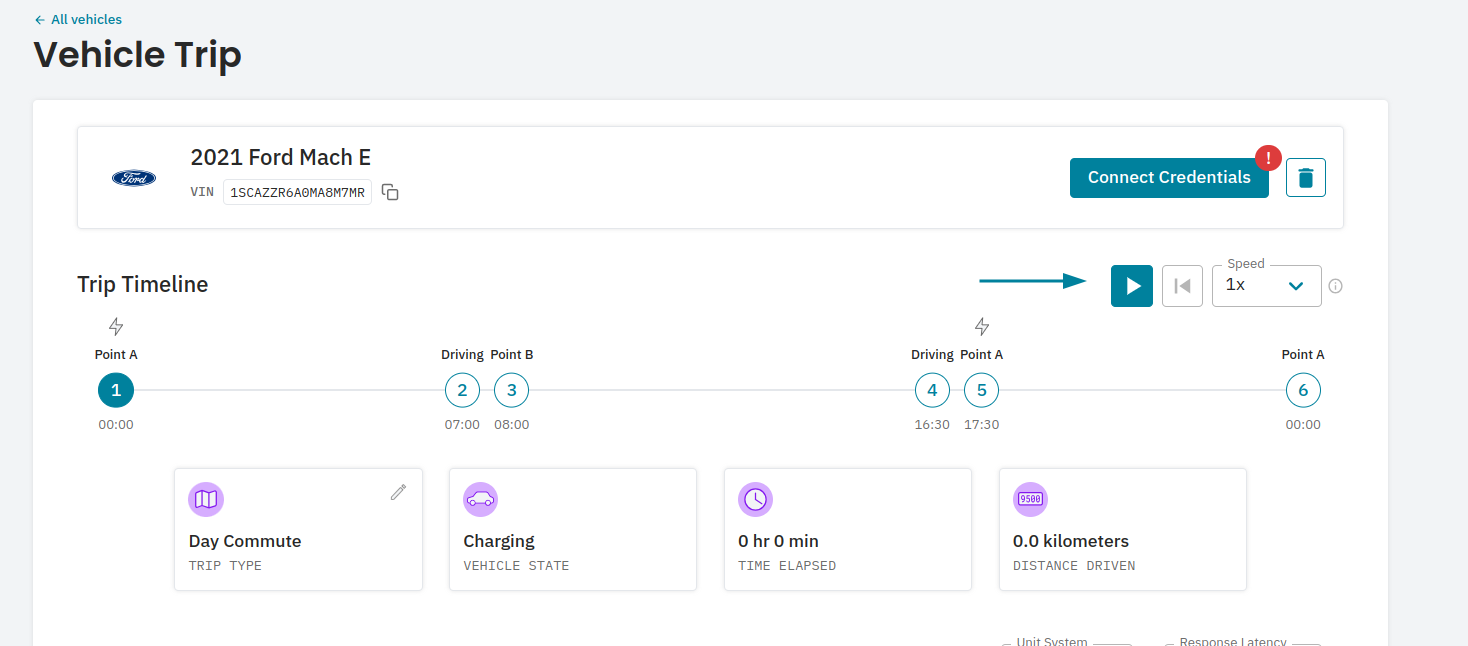
Task: Click the Point B label
Action: tap(512, 355)
